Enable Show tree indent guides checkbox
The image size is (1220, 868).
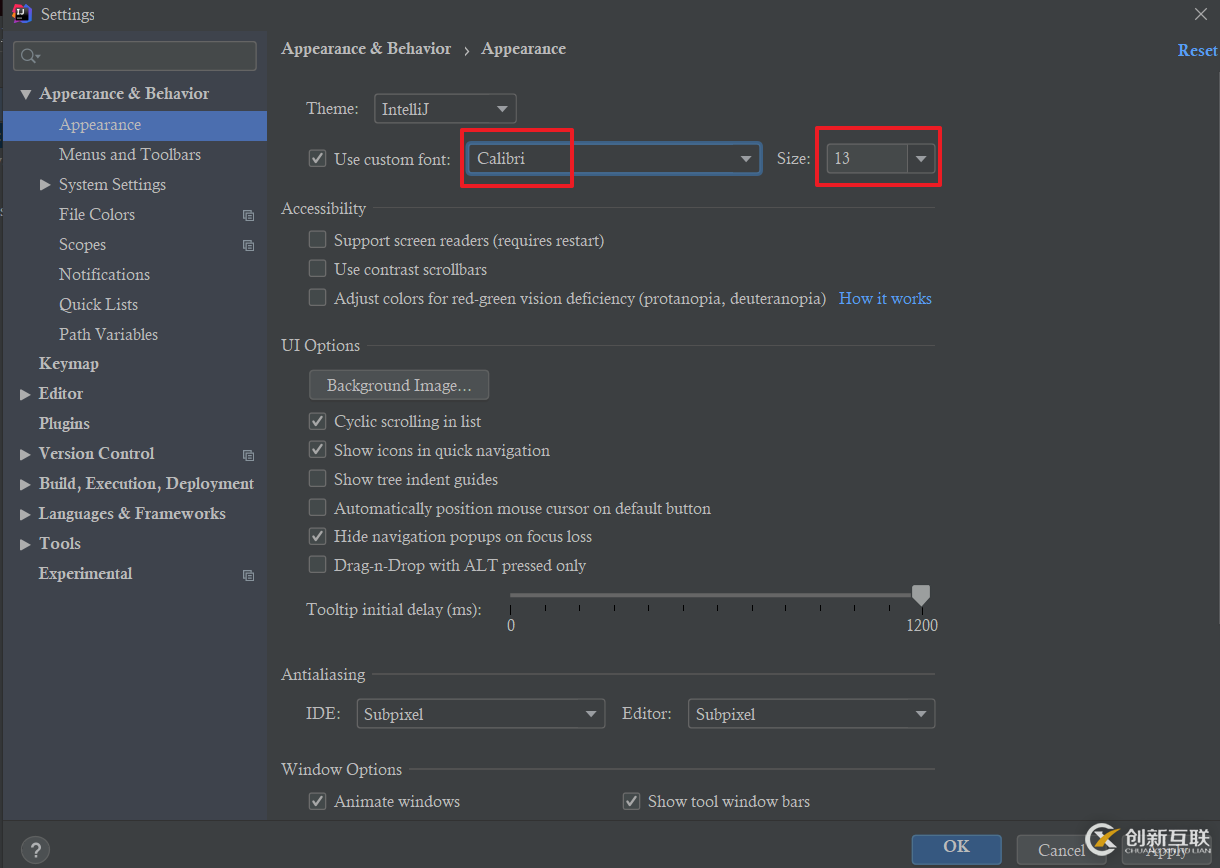click(x=318, y=479)
